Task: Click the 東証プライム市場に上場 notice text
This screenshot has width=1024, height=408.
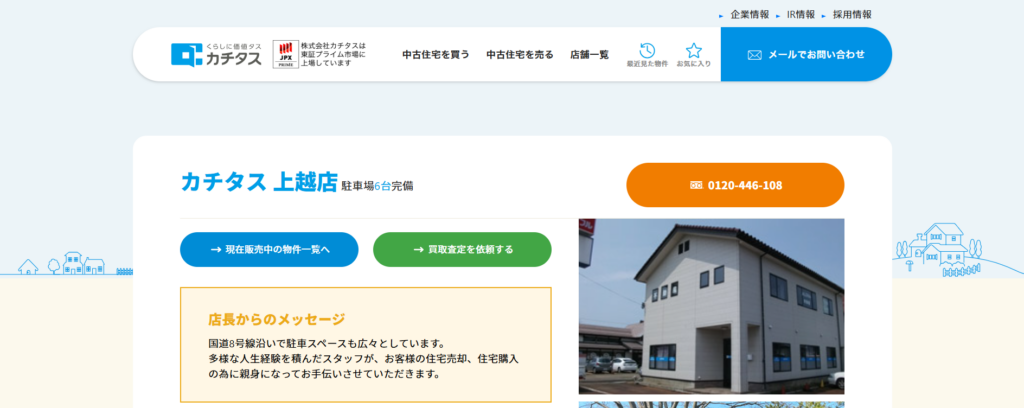Action: 333,55
